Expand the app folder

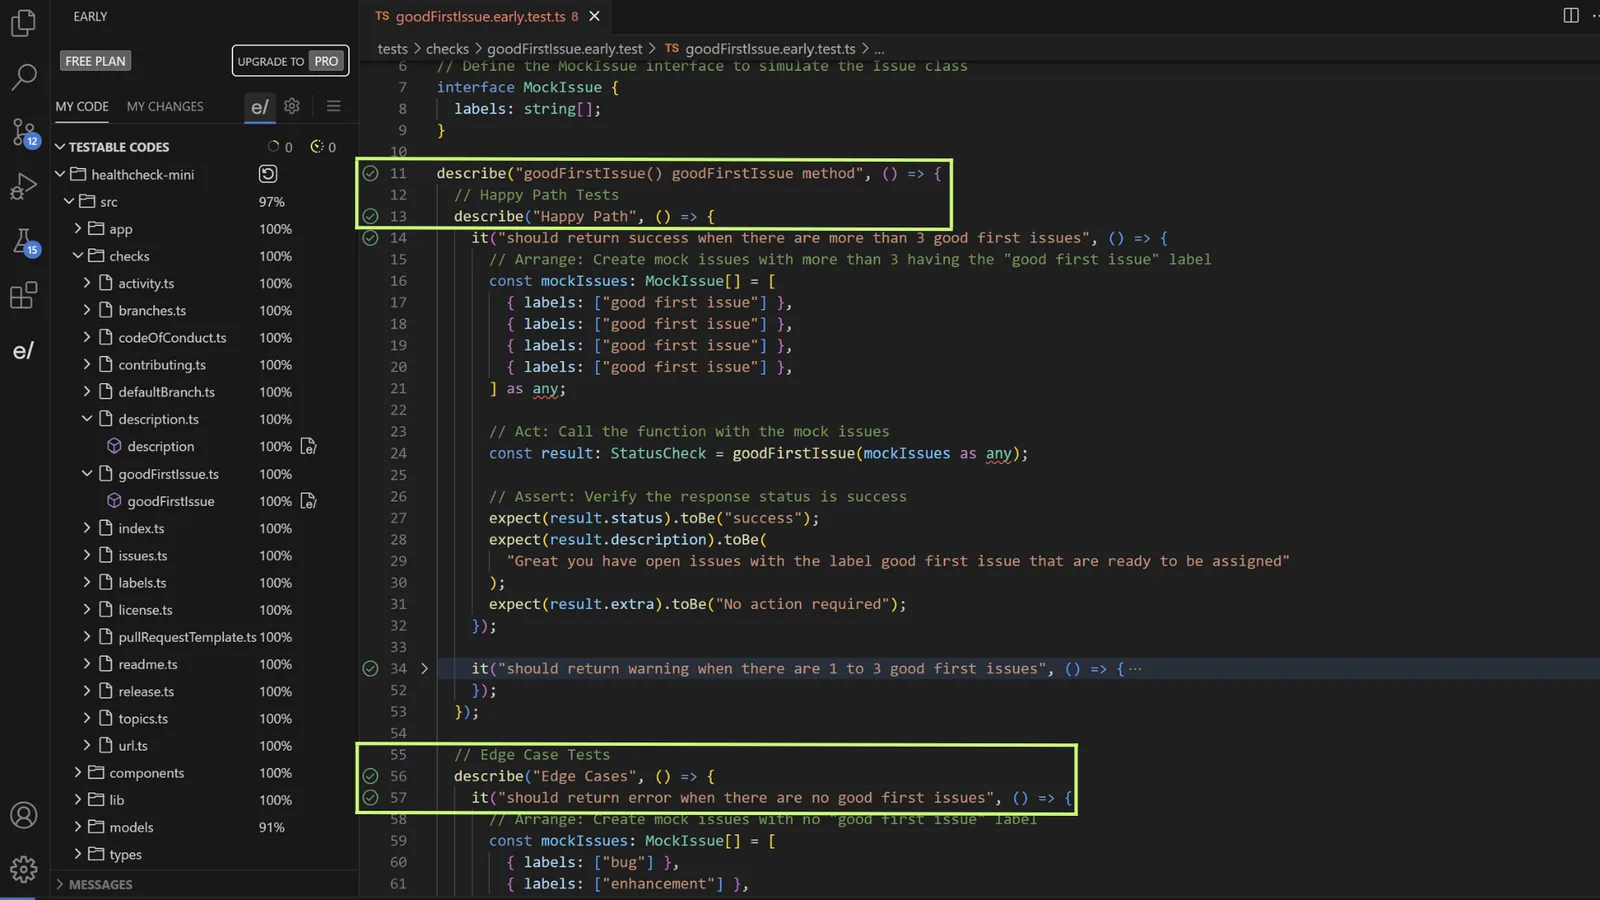click(78, 229)
